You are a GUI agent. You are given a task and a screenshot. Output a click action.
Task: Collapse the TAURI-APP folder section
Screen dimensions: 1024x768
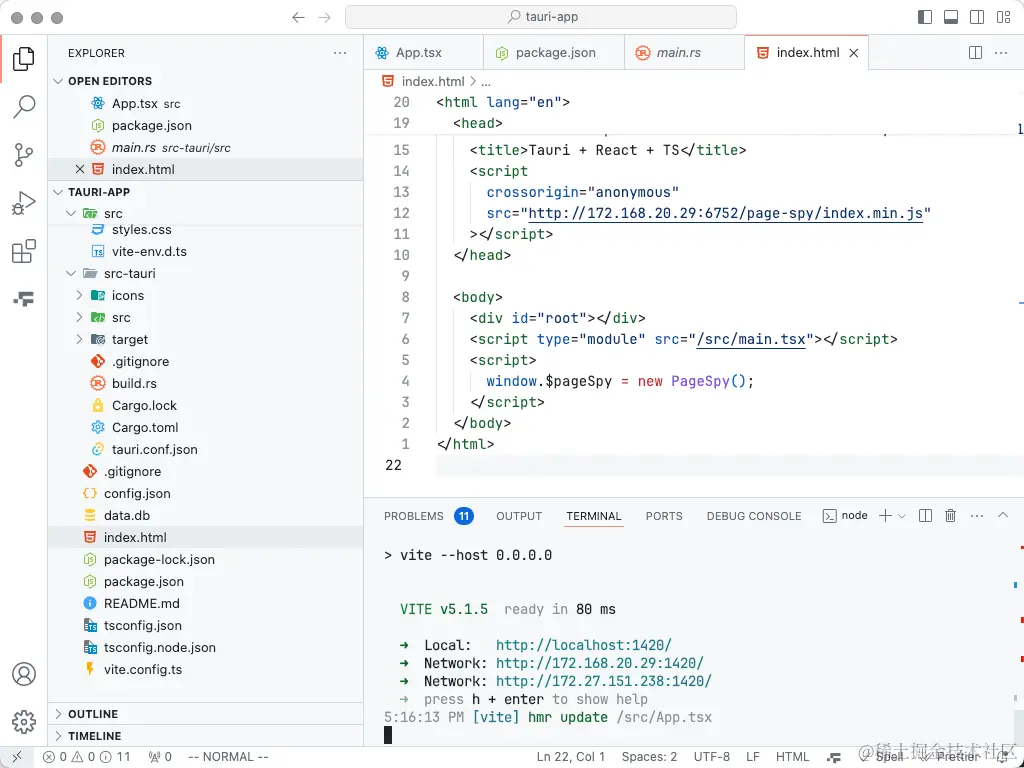coord(58,192)
